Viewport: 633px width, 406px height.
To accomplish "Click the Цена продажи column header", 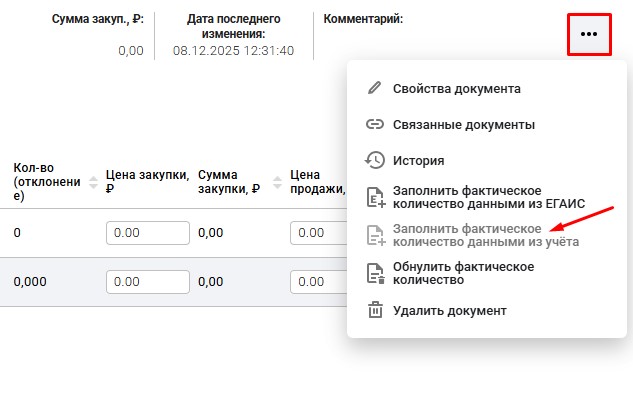I will coord(318,182).
